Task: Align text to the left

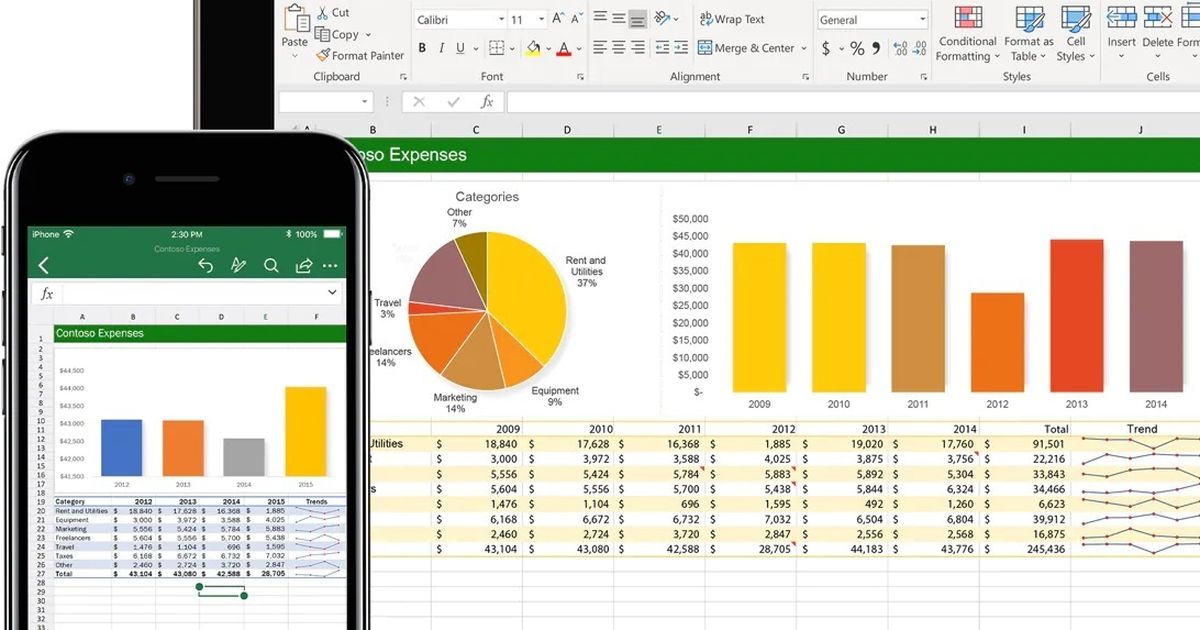Action: [x=600, y=48]
